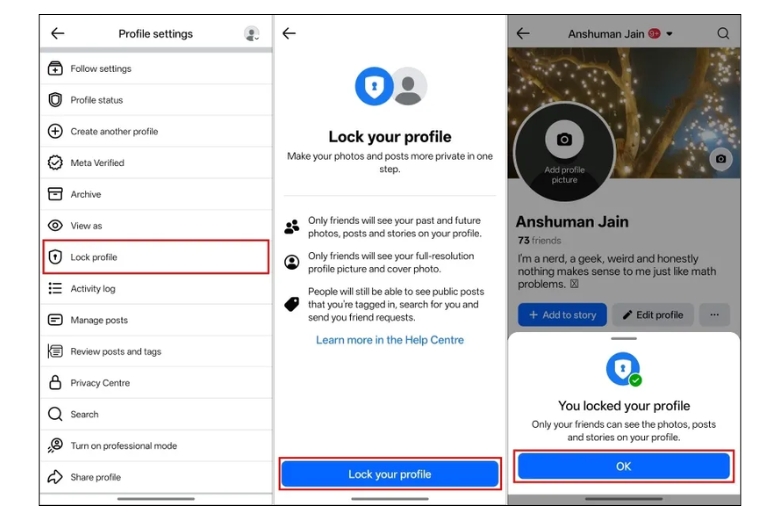Click the Profile status shield icon
780x520 pixels.
tap(55, 100)
